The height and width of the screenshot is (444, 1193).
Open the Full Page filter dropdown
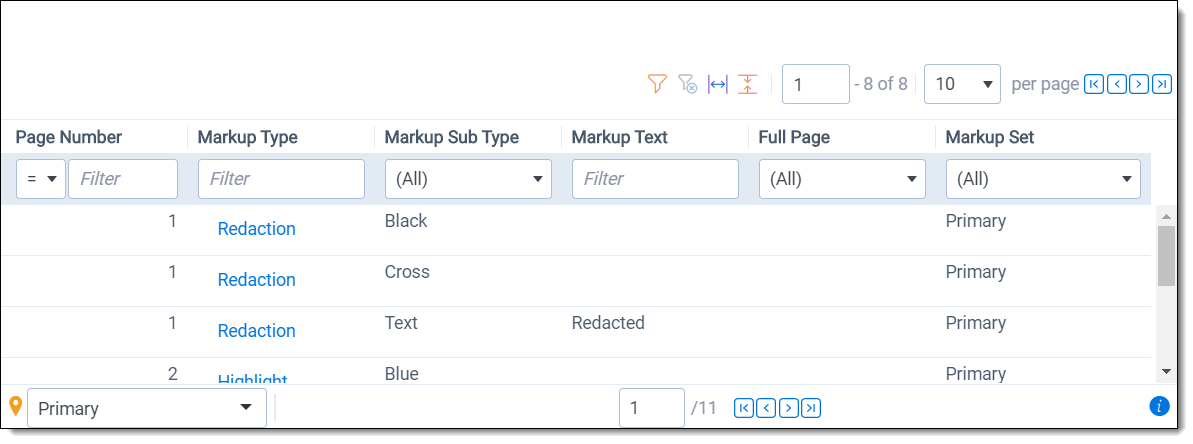[x=842, y=179]
